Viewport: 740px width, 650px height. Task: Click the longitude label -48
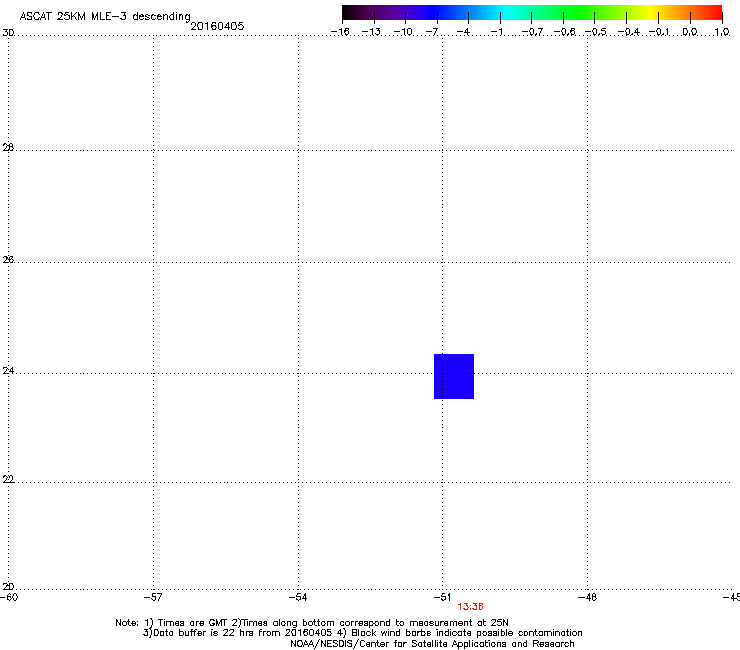point(587,598)
